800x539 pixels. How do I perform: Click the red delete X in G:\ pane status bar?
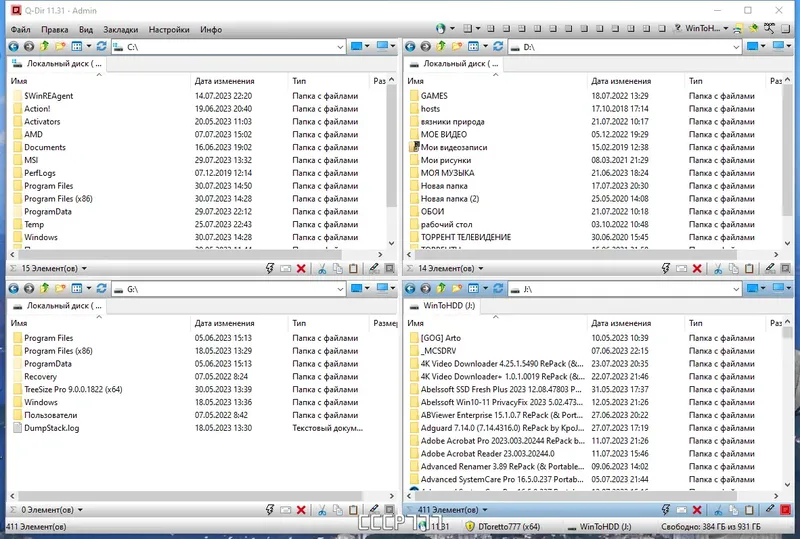(x=301, y=510)
